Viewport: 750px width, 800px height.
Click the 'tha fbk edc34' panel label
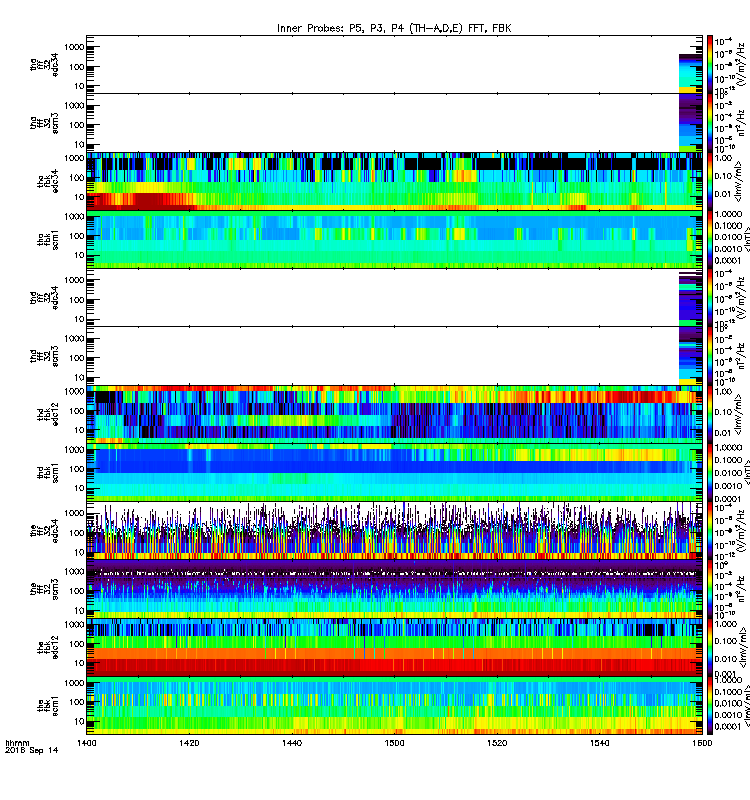[48, 181]
